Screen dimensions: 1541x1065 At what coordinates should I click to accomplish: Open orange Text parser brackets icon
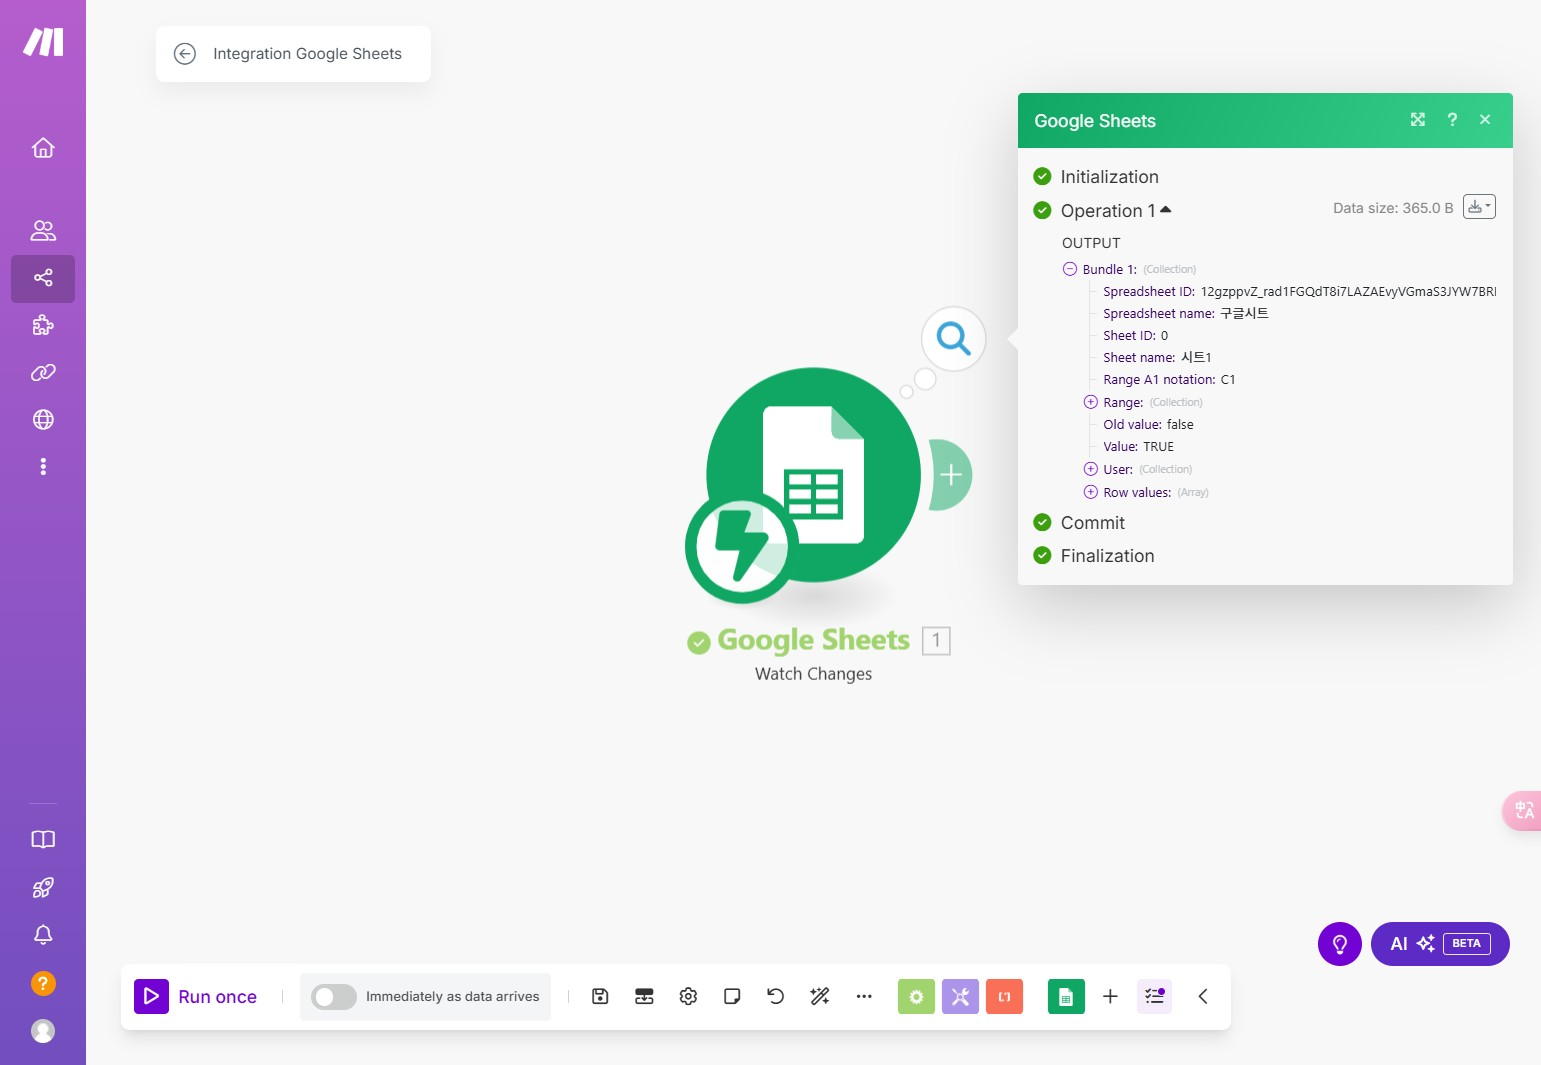click(x=1004, y=996)
